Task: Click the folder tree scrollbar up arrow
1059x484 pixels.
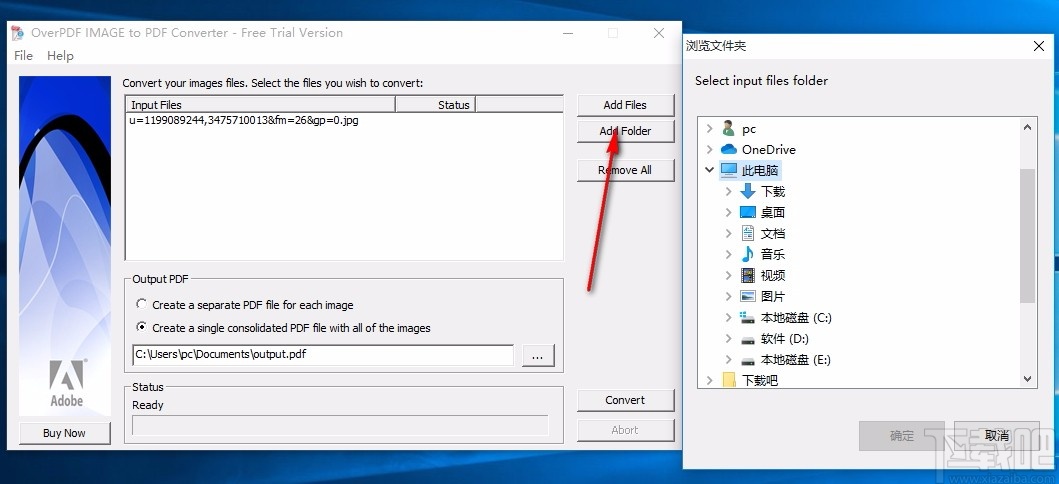Action: point(1028,127)
